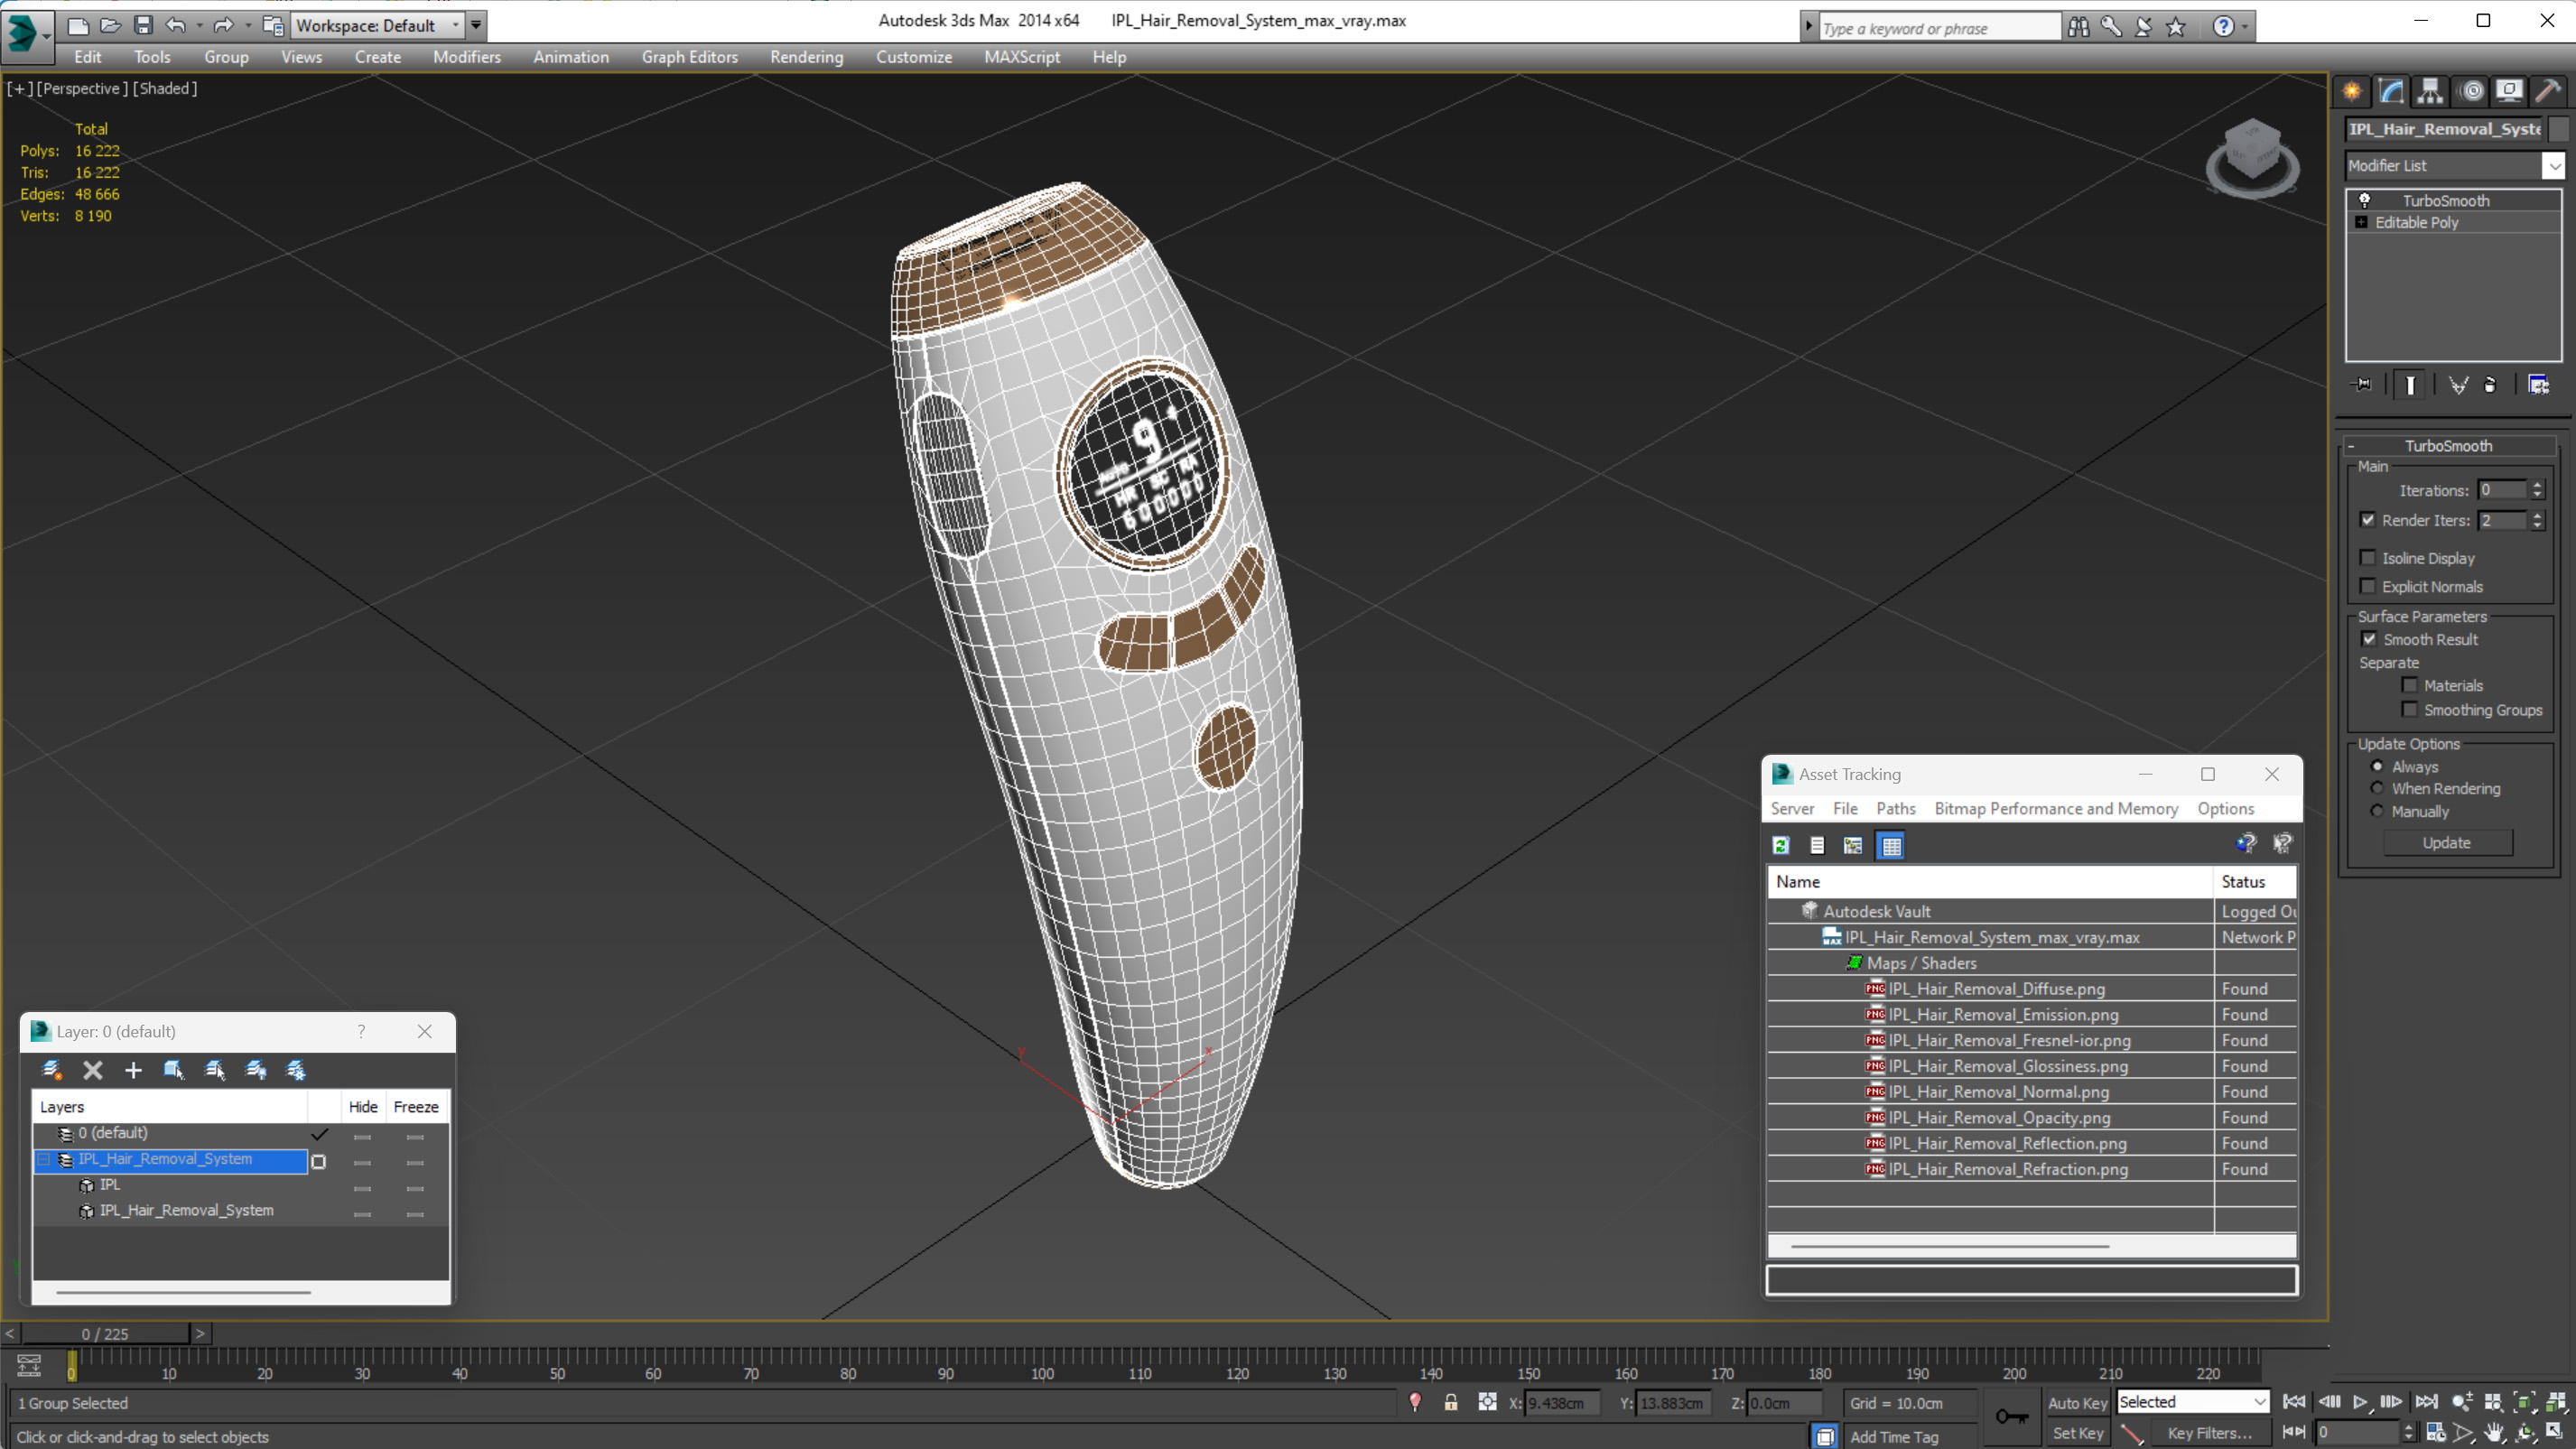Click the Pin Stack icon
Screen dimensions: 2576x1449
pos(2362,385)
